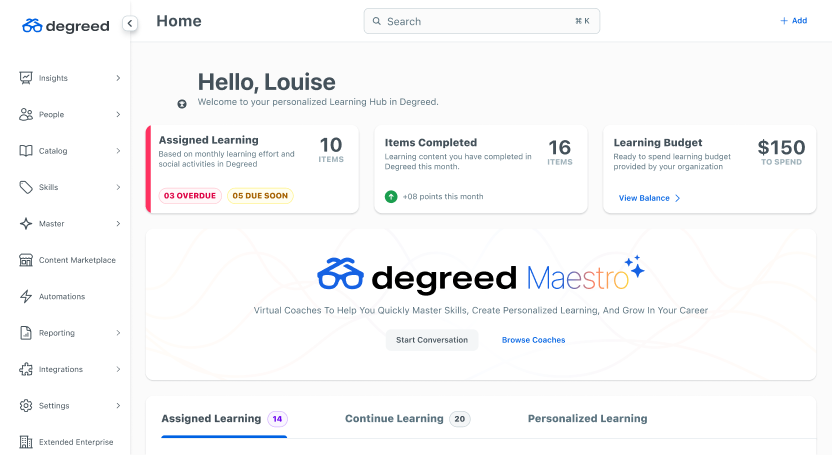
Task: Click the Automations lightning bolt icon
Action: 25,296
